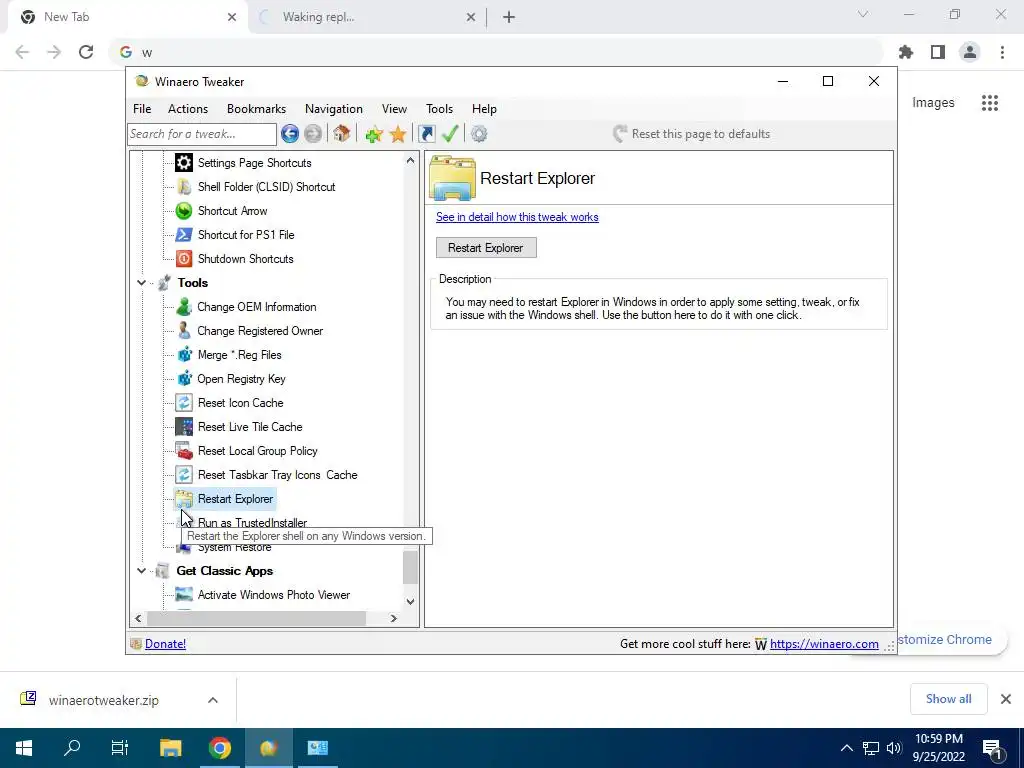Switch to the Waking repl... browser tab
1024x768 pixels.
click(367, 17)
